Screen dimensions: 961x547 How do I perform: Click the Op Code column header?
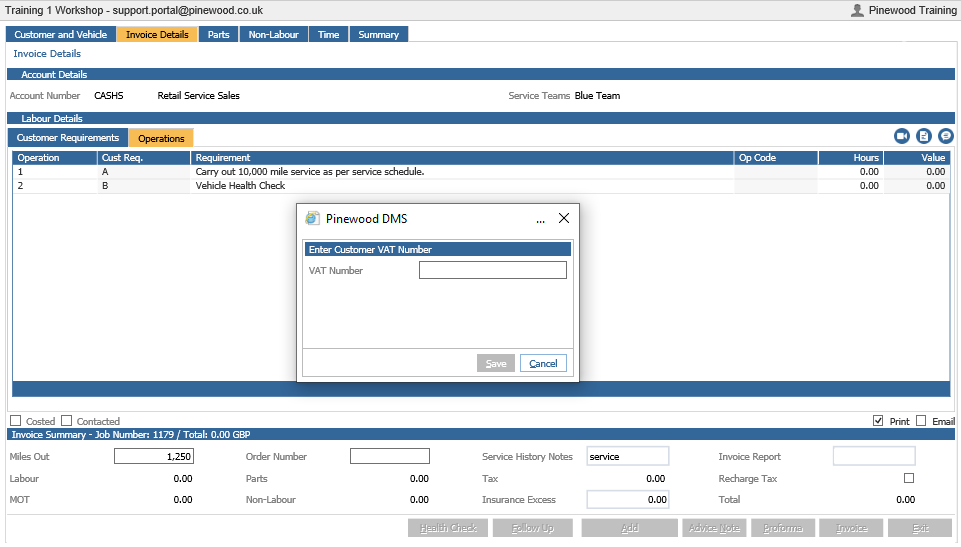pyautogui.click(x=776, y=158)
